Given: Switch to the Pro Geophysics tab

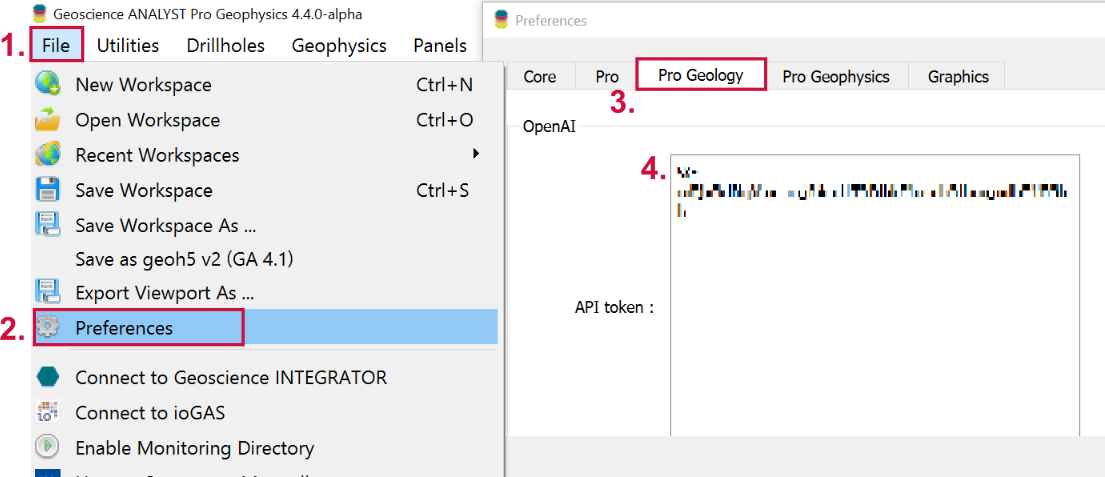Looking at the screenshot, I should pyautogui.click(x=836, y=76).
